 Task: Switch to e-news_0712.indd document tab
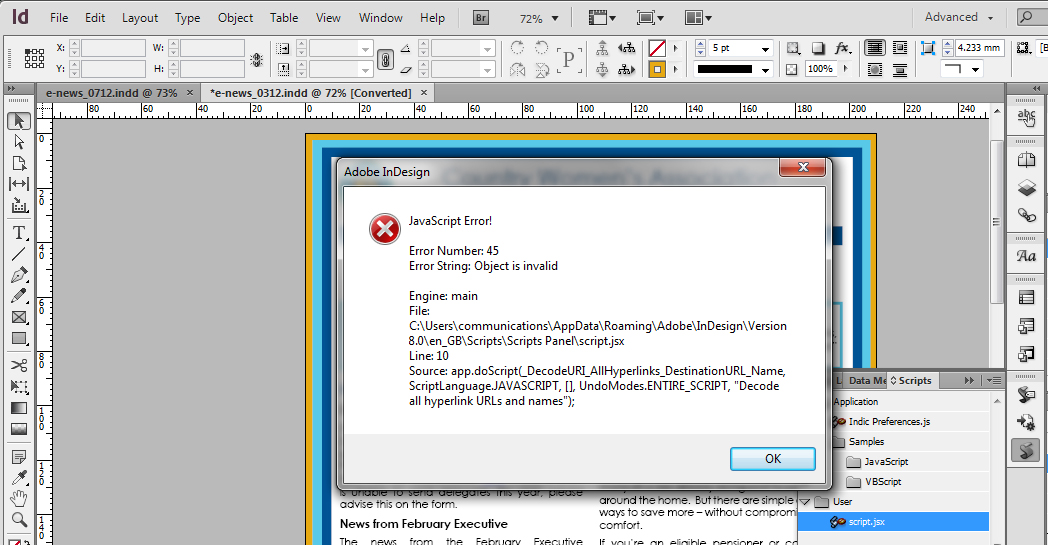[112, 93]
